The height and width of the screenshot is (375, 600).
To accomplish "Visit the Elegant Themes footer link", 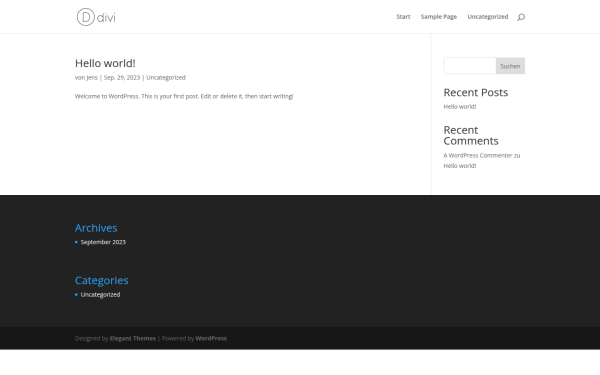I will pos(133,338).
